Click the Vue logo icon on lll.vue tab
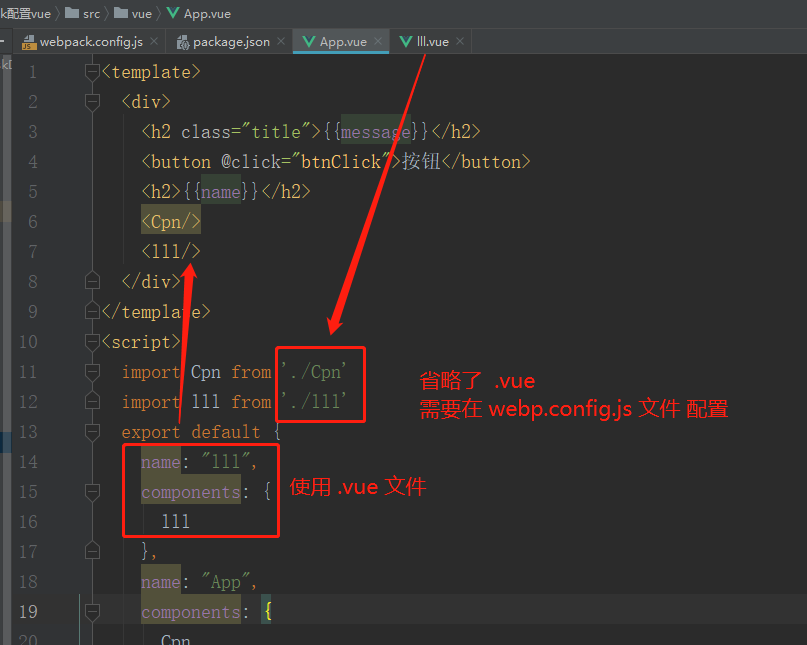The image size is (807, 645). [x=406, y=42]
